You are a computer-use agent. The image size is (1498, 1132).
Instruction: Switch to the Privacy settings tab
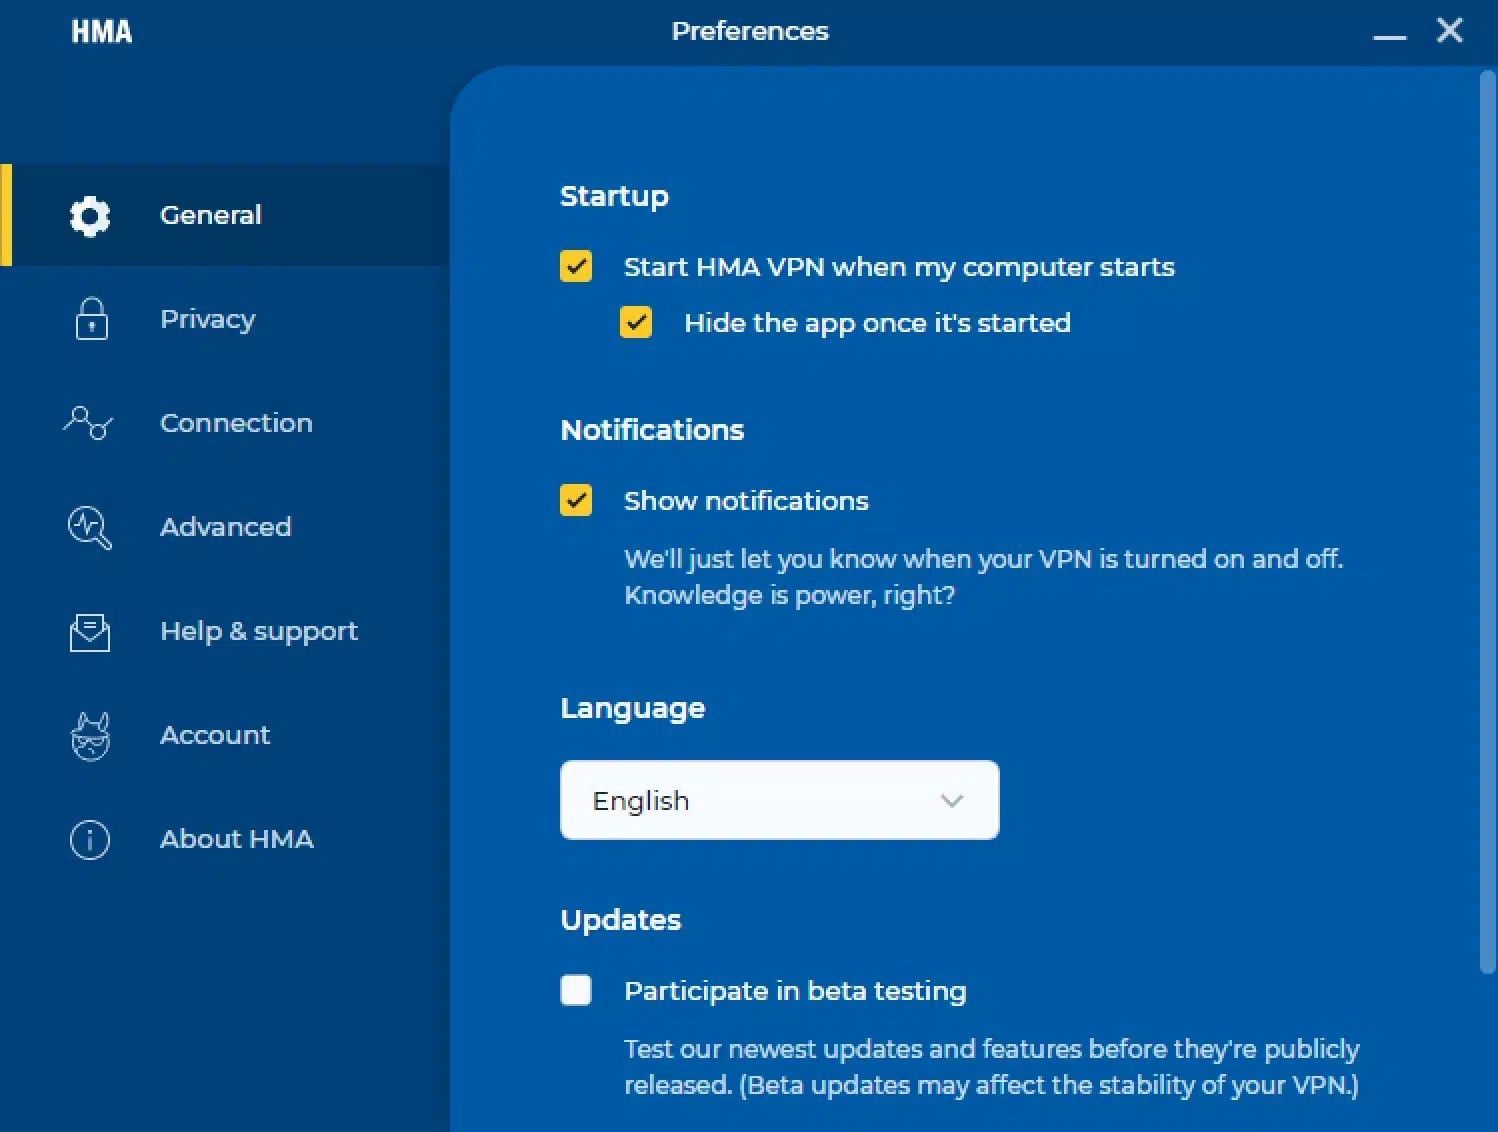(208, 320)
